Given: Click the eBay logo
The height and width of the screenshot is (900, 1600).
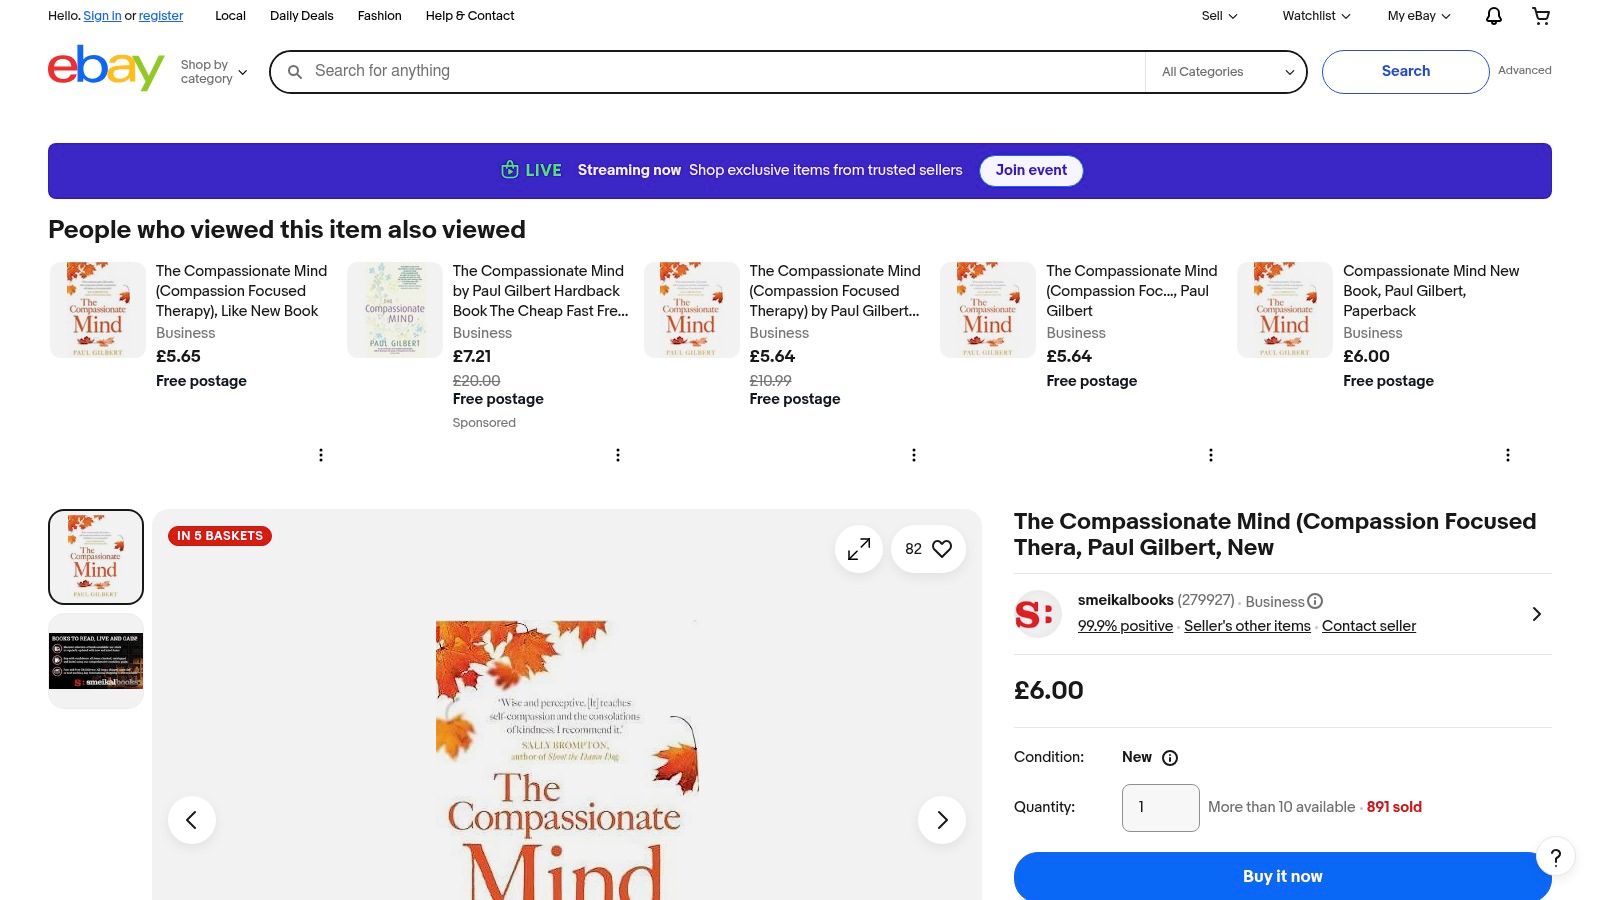Looking at the screenshot, I should (104, 68).
